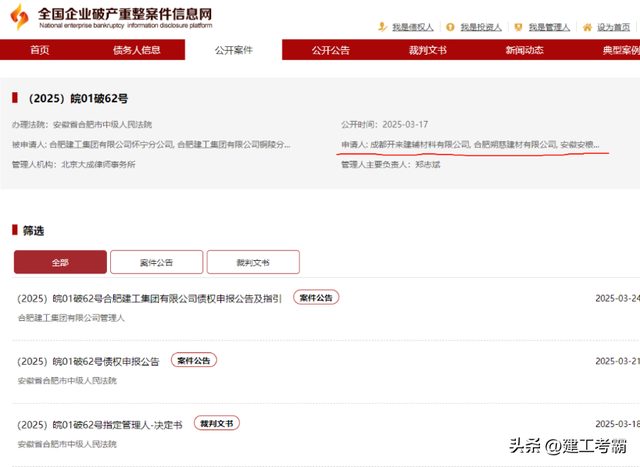
Task: Click the 申请人 line listing 成都开来建辅材料有限公司
Action: click(470, 145)
